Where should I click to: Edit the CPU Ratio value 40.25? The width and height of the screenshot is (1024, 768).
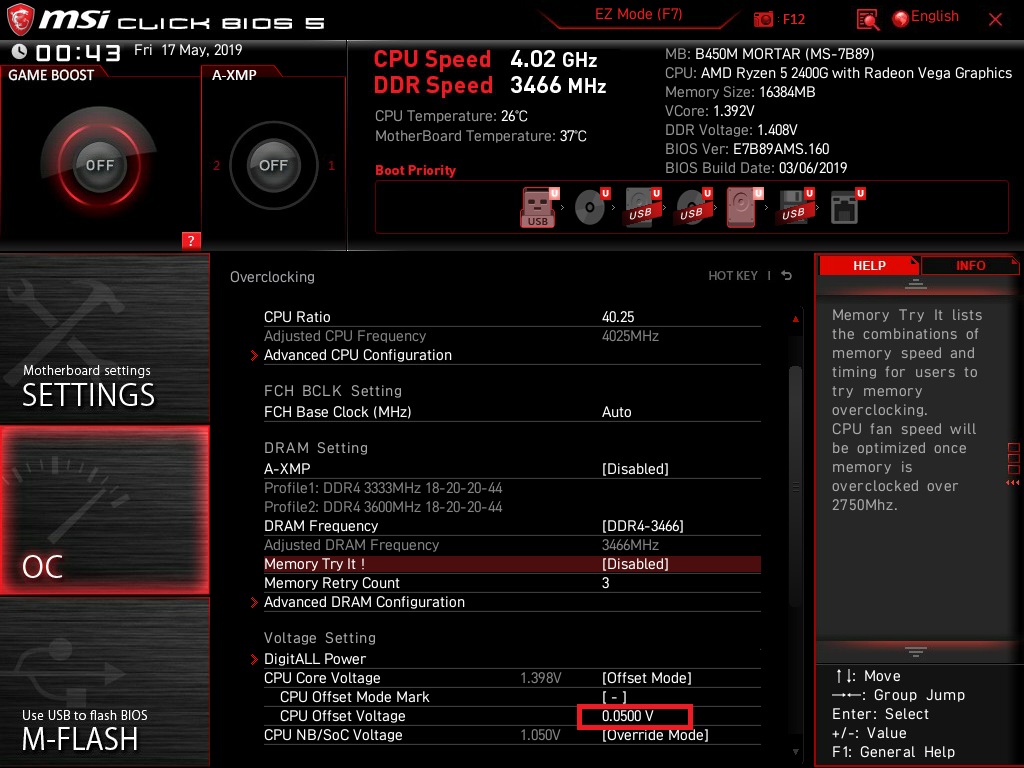point(618,317)
